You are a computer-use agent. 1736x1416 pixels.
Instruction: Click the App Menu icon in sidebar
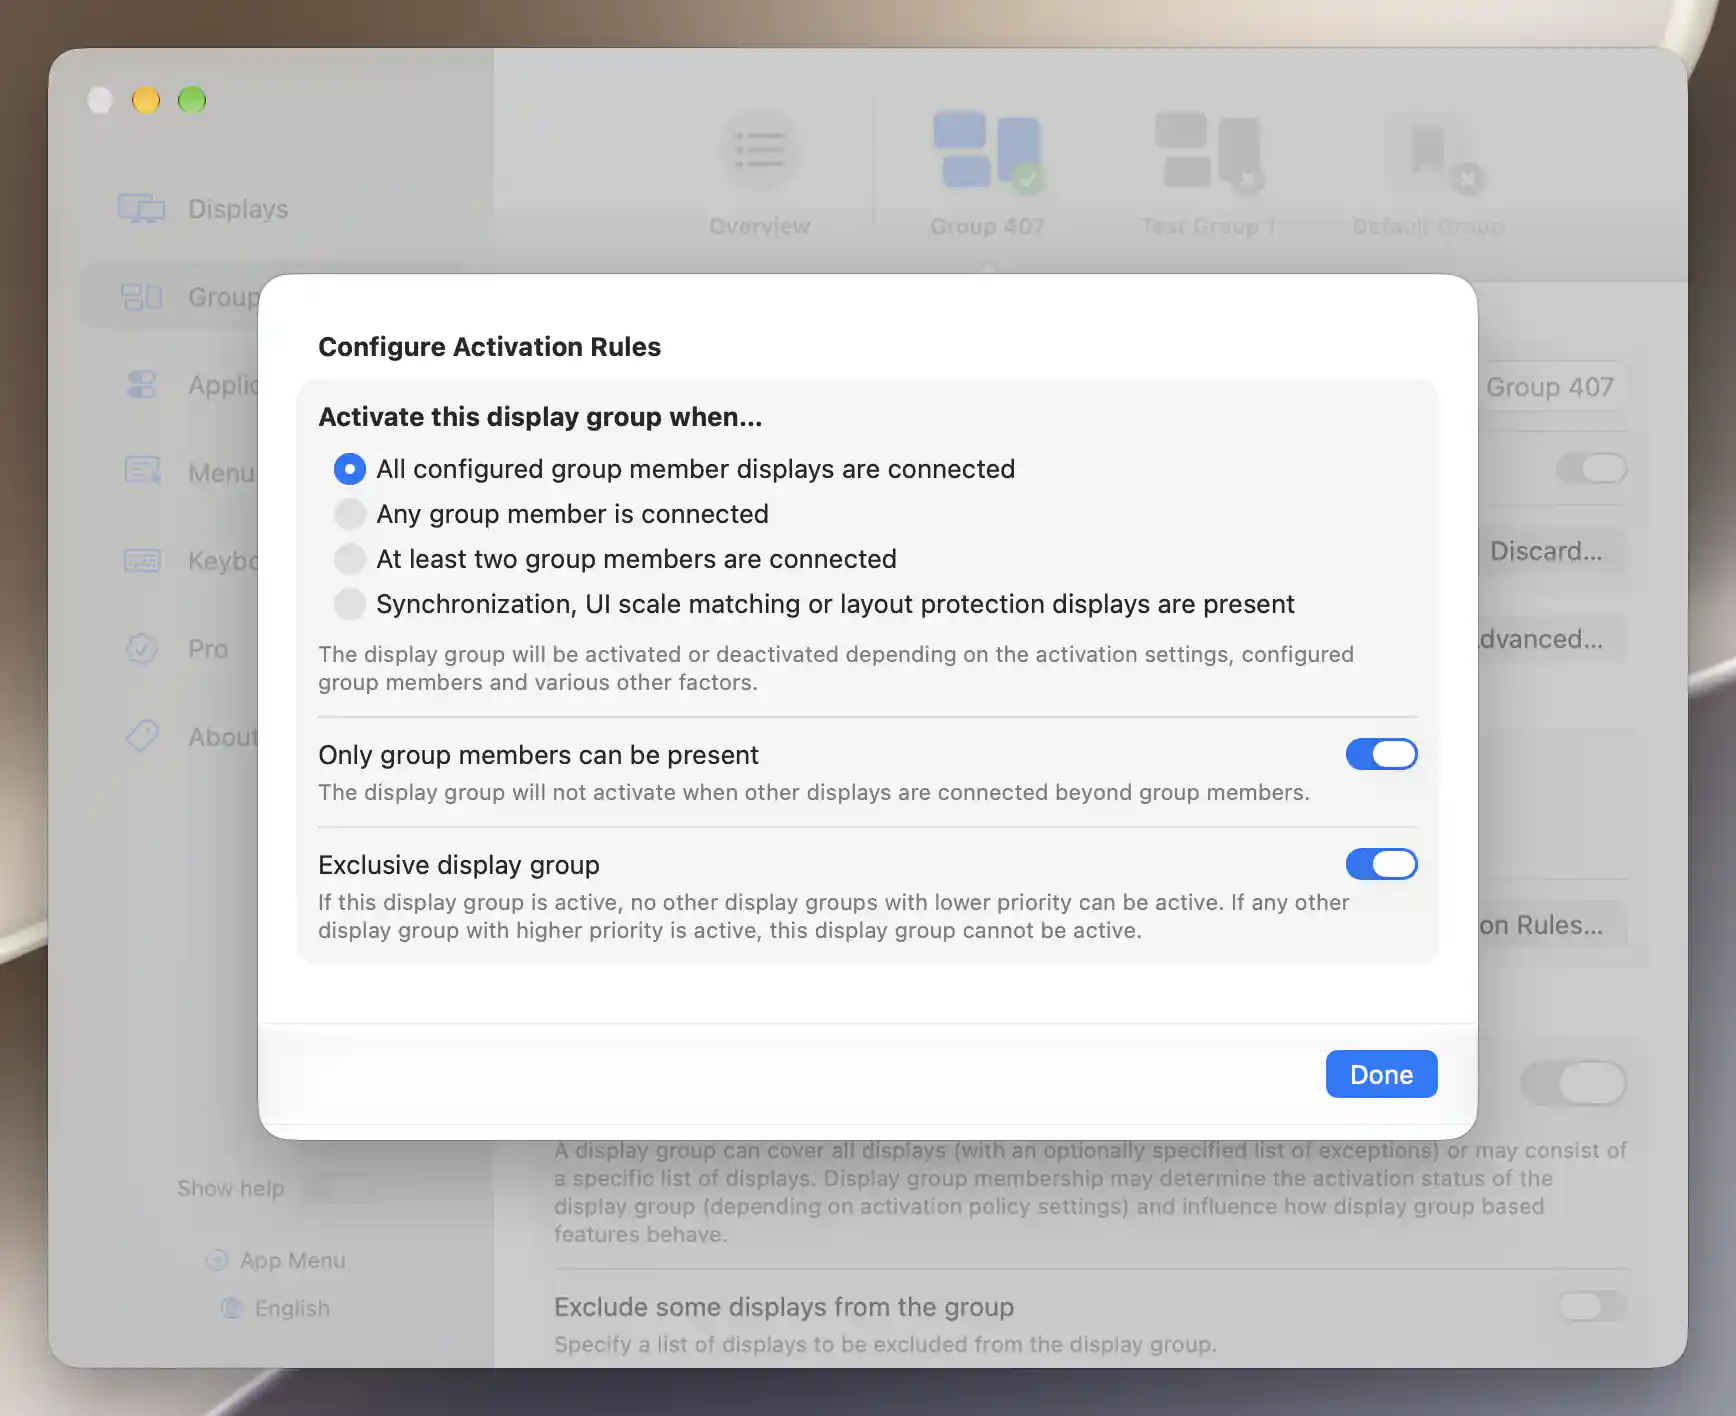pos(217,1260)
